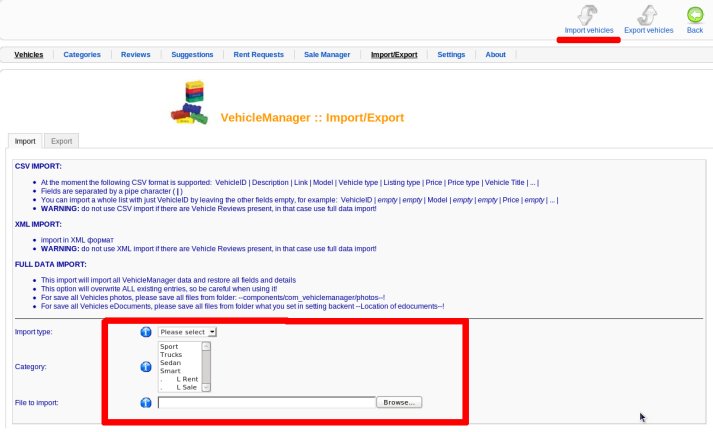Select L Rent subcategory in the list
Viewport: 713px width, 432px height.
[179, 379]
